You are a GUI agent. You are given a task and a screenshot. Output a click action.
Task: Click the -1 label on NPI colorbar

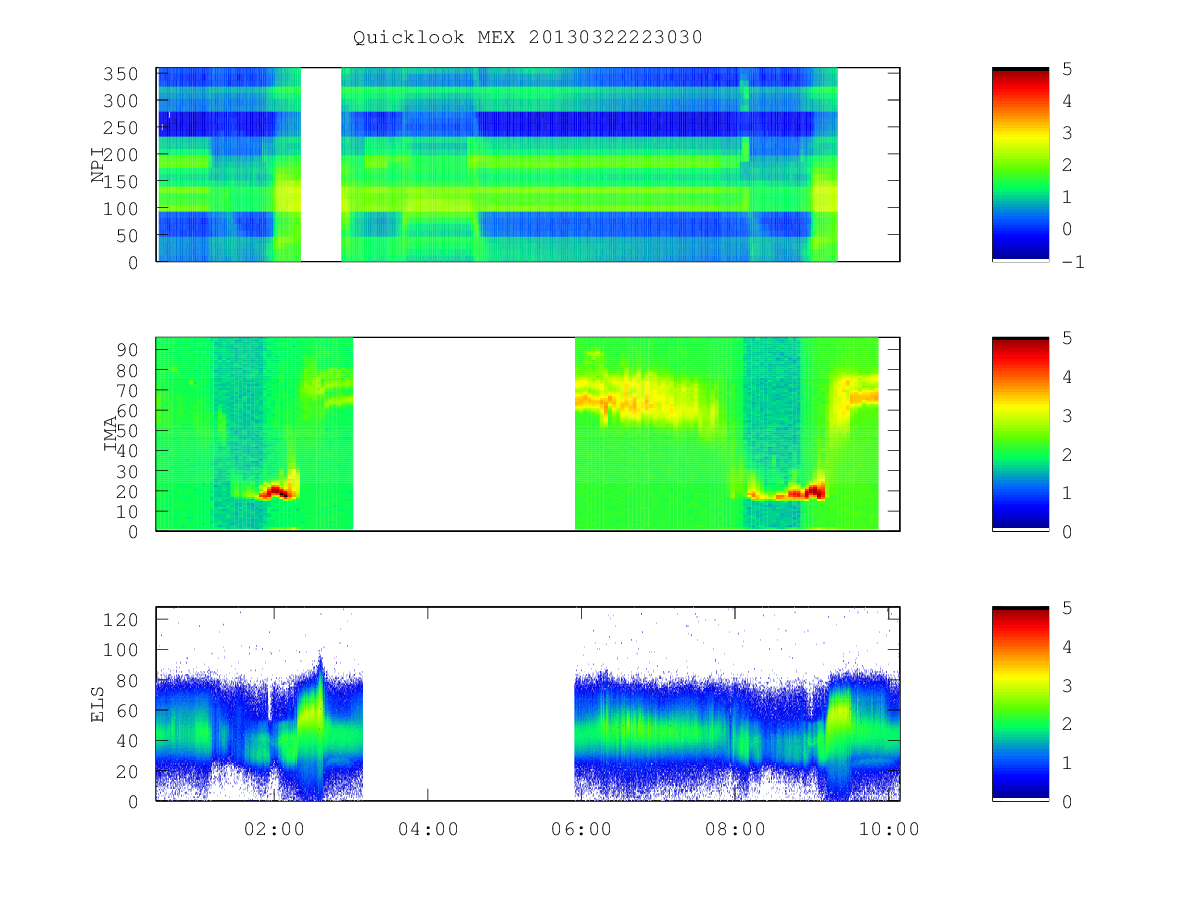pos(1073,262)
